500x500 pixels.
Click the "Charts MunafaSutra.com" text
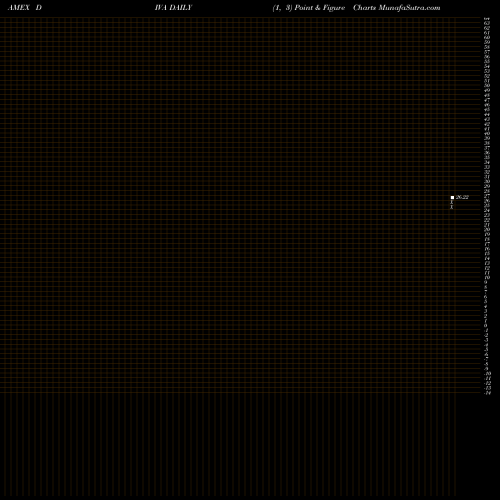[397, 8]
